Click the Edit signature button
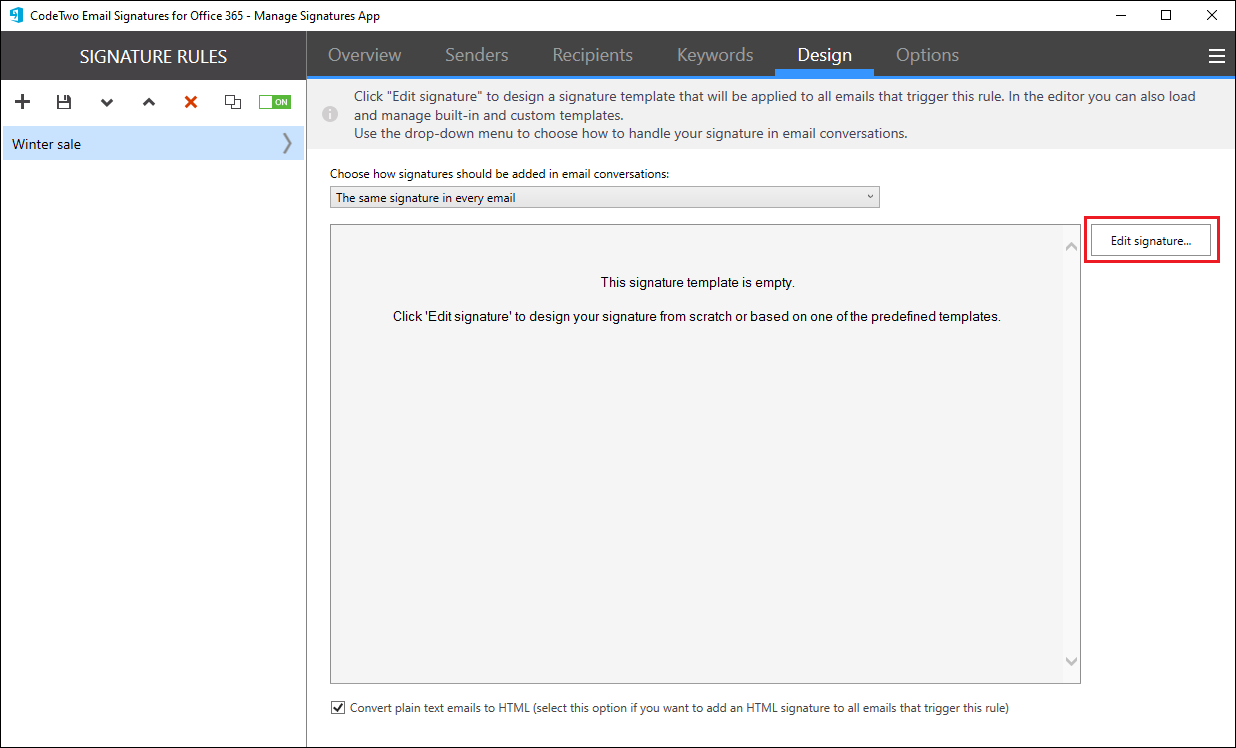This screenshot has height=748, width=1236. pyautogui.click(x=1151, y=240)
